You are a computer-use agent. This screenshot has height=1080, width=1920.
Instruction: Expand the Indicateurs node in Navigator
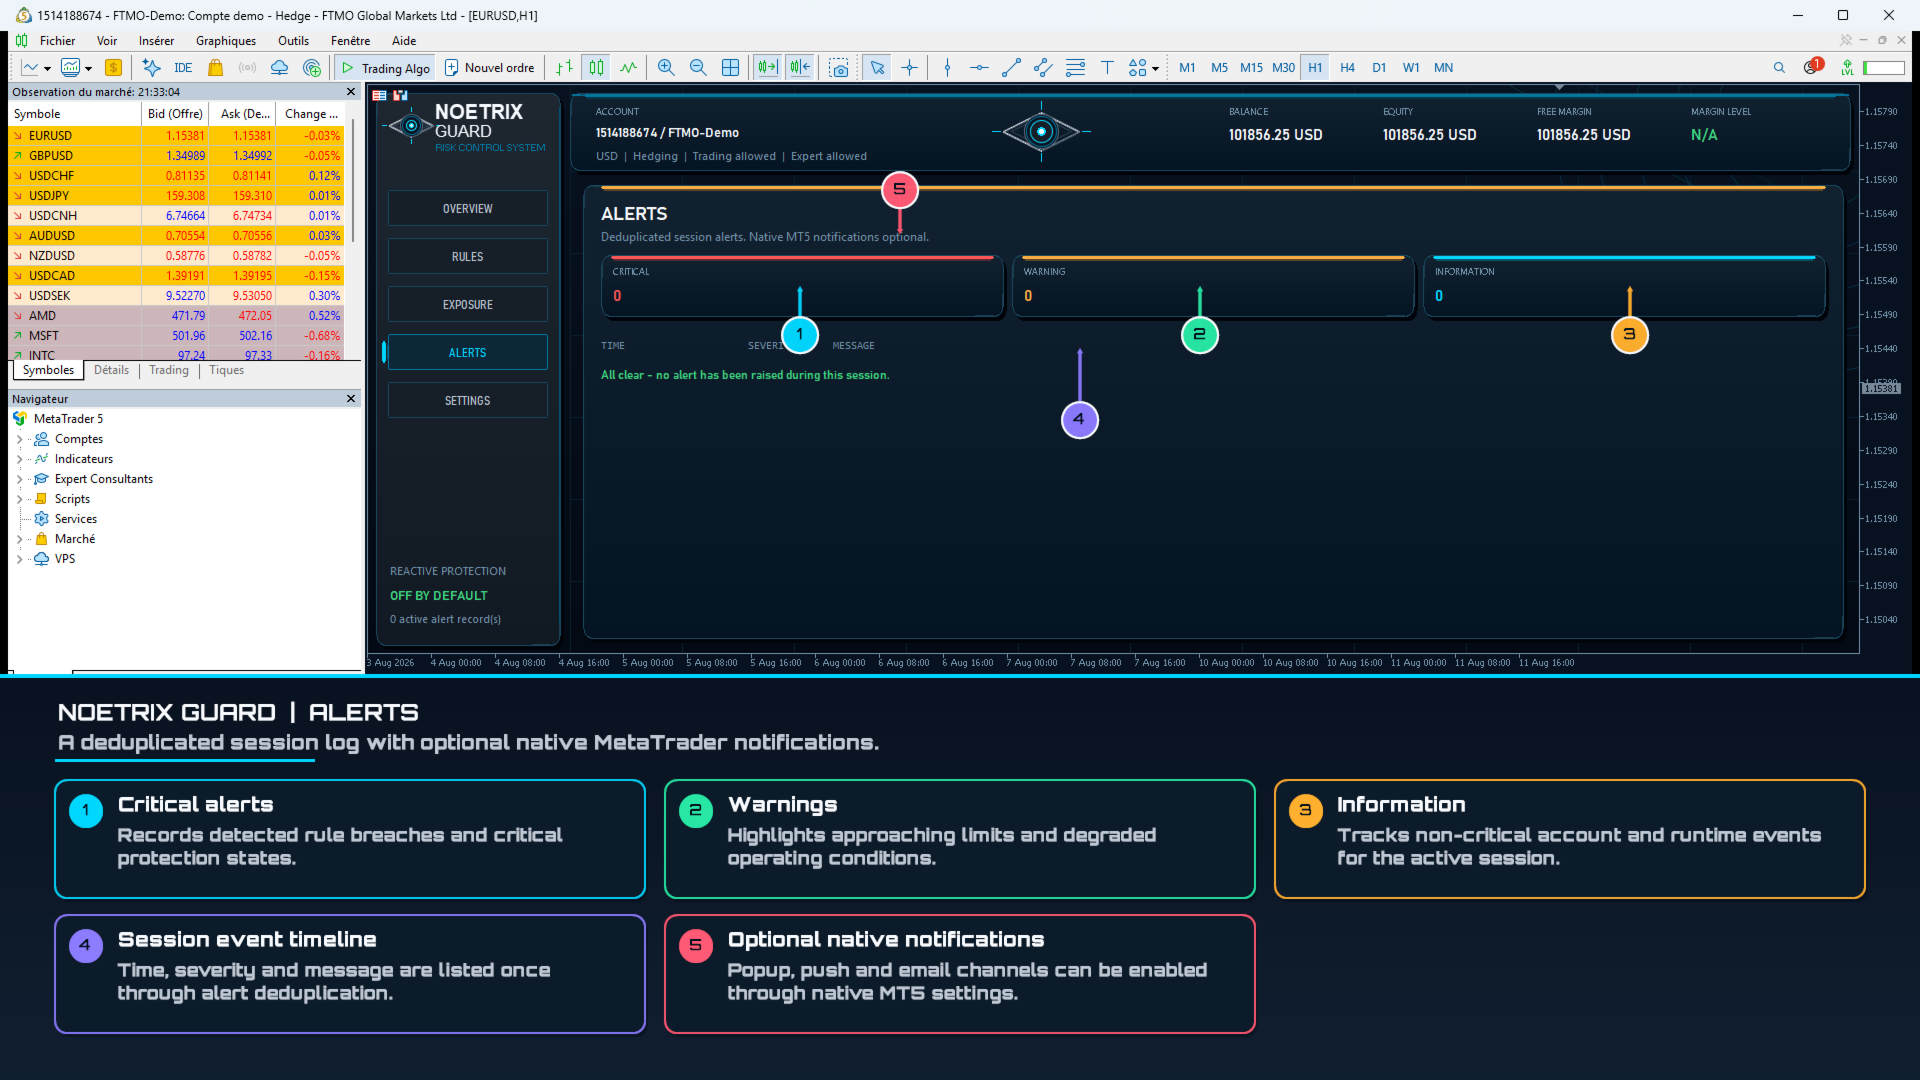(19, 459)
